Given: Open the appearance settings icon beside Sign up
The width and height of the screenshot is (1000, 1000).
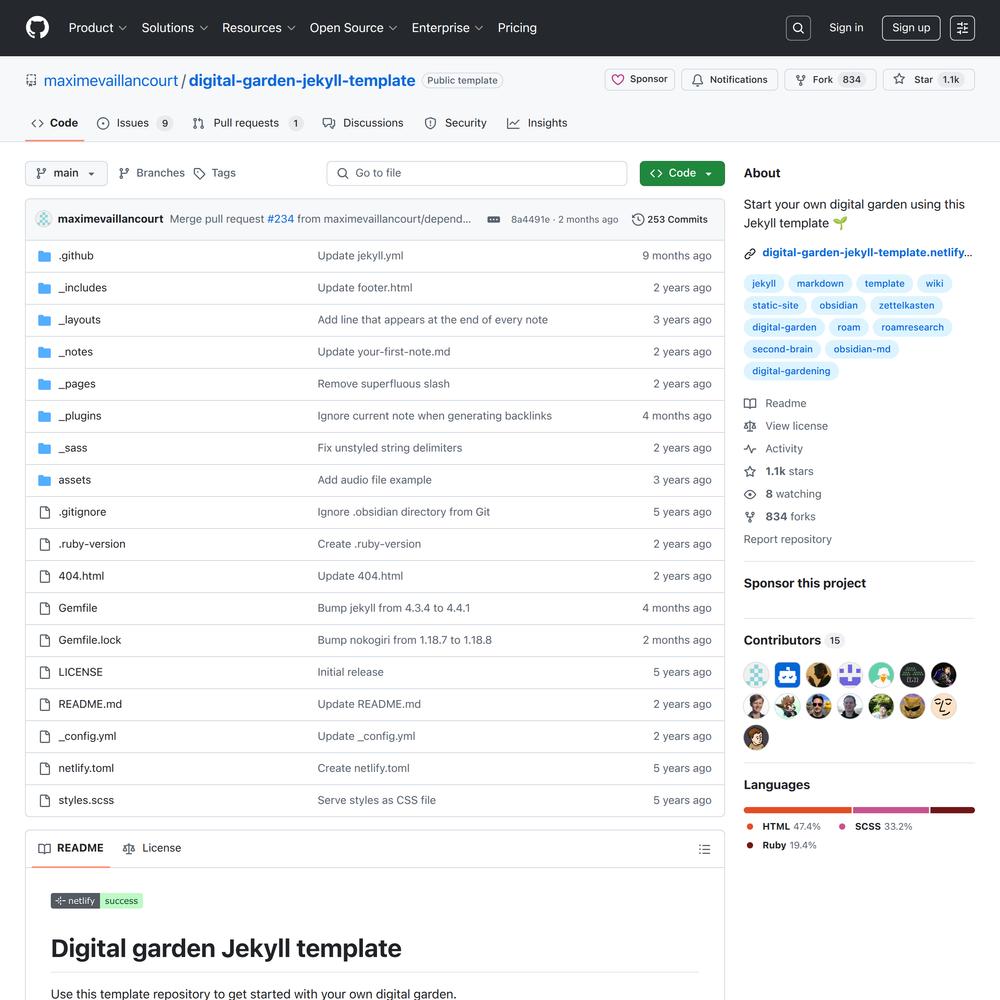Looking at the screenshot, I should point(962,28).
